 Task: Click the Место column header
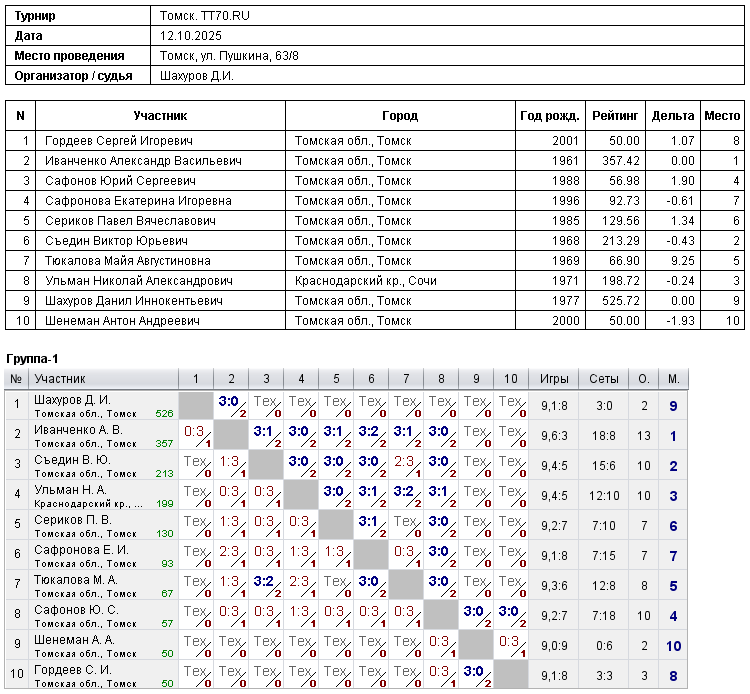click(x=722, y=116)
